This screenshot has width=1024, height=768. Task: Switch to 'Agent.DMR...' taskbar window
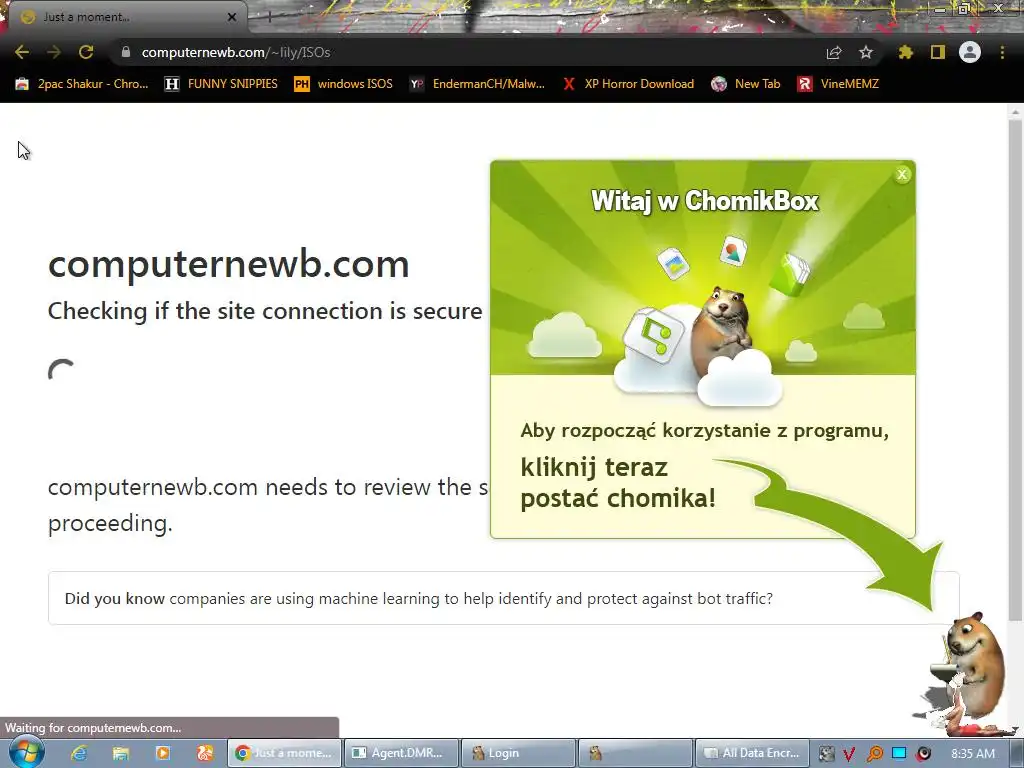401,753
